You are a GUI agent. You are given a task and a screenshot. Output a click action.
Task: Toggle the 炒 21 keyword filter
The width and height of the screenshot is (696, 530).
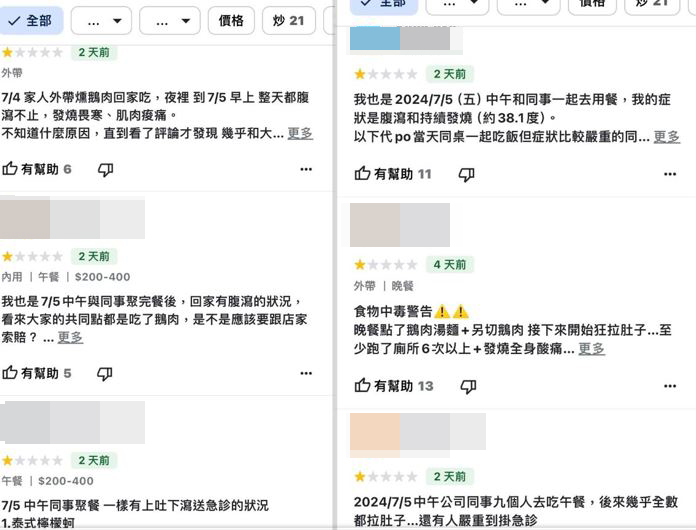(288, 20)
